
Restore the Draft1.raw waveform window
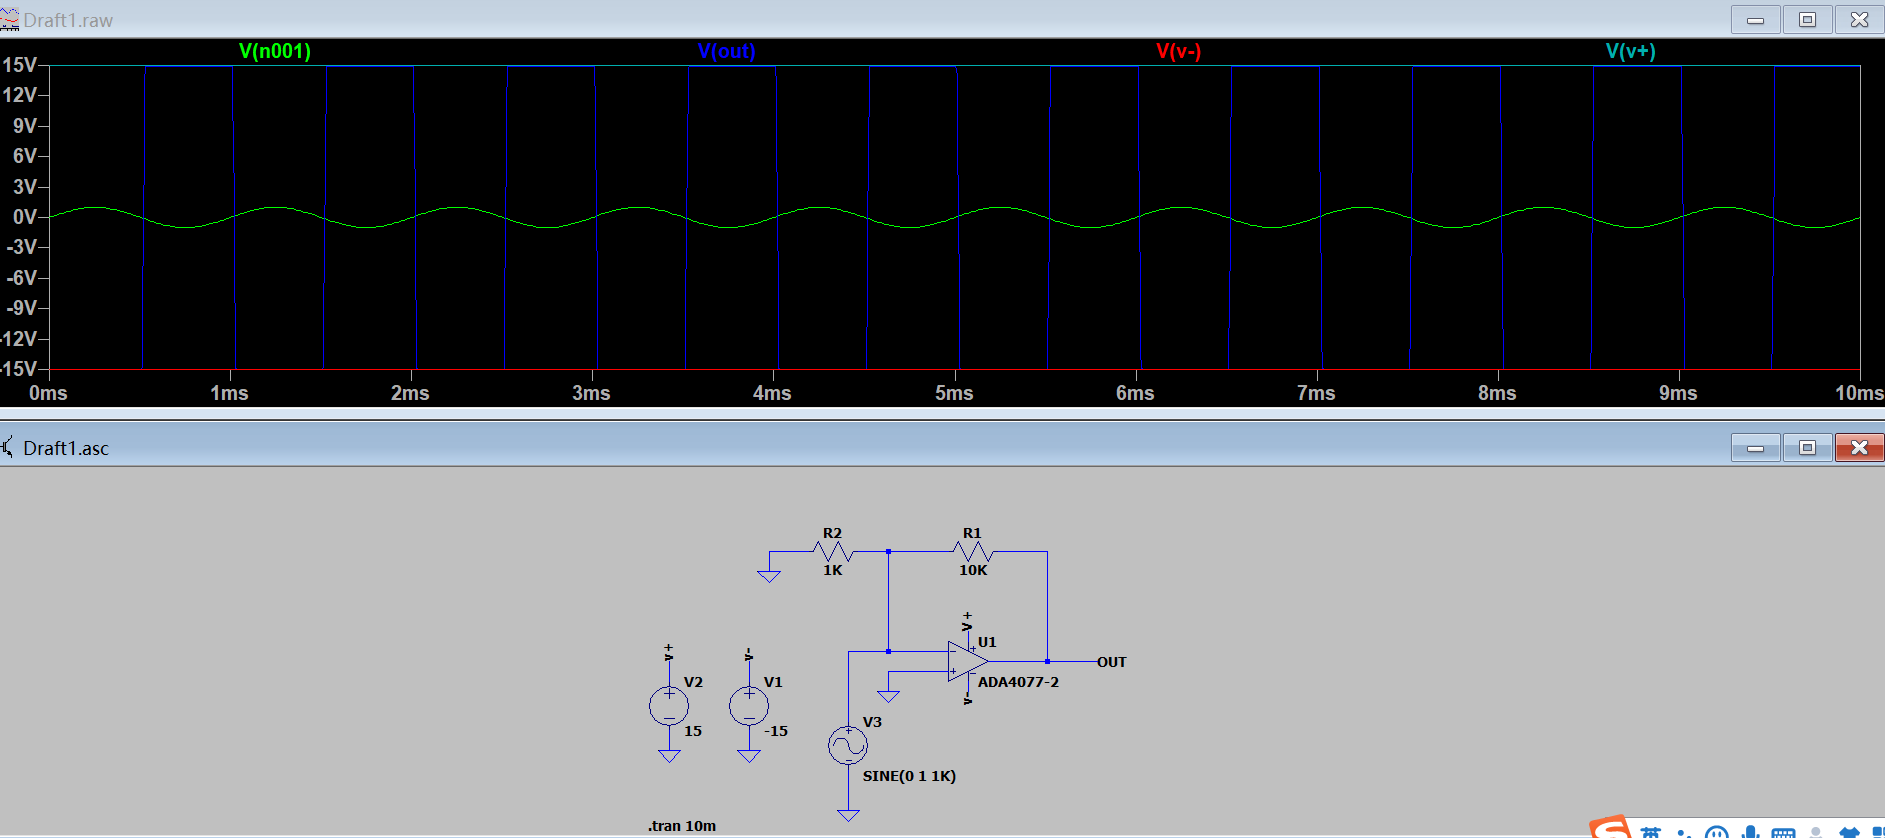[1808, 20]
